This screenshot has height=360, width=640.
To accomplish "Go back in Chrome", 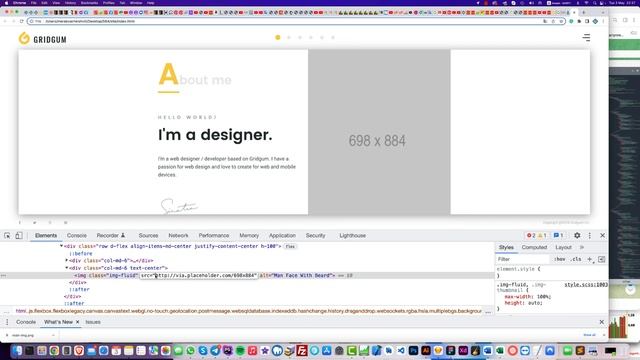I will tap(5, 21).
